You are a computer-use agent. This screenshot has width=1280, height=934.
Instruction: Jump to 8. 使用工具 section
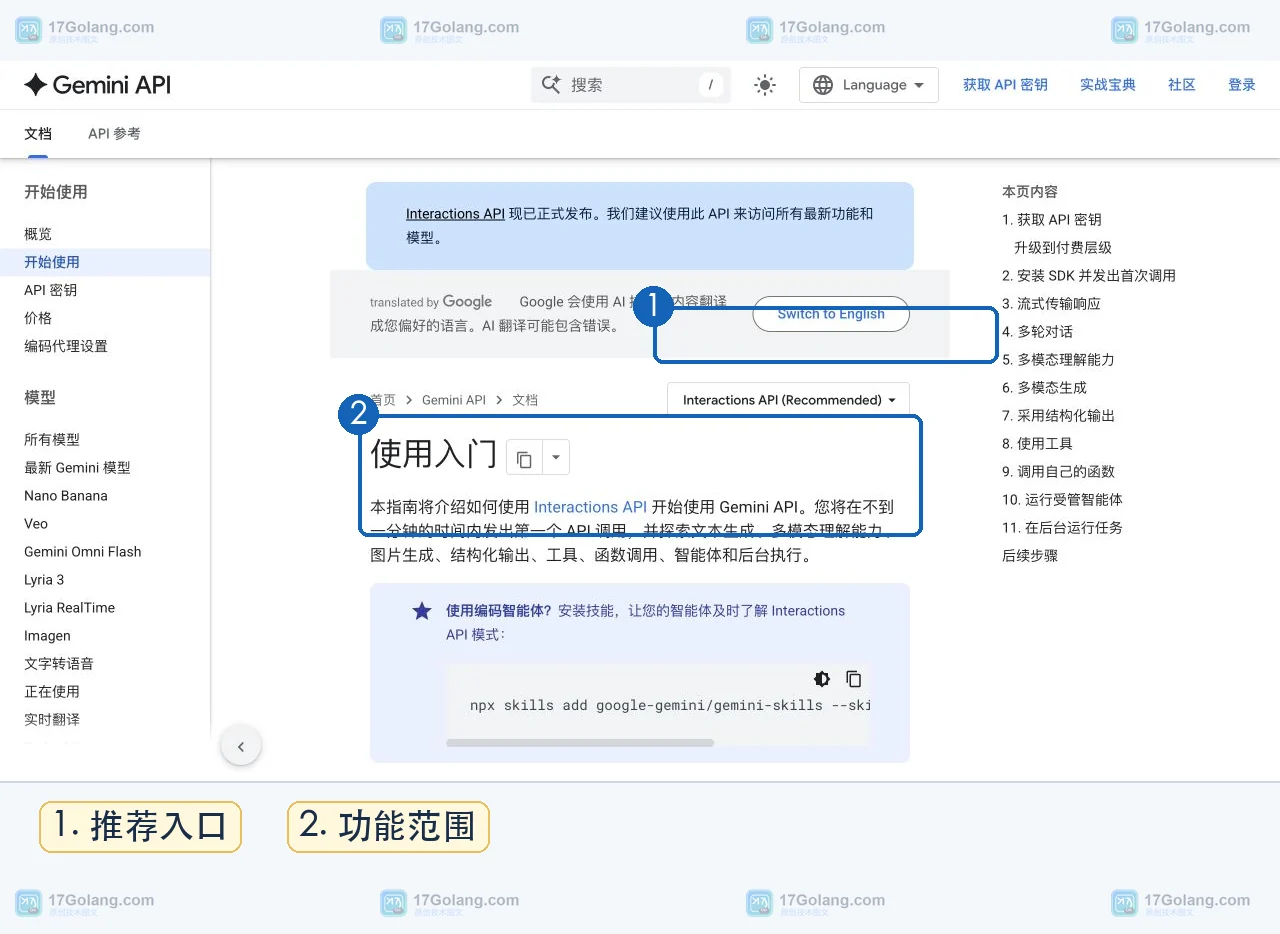click(1037, 444)
